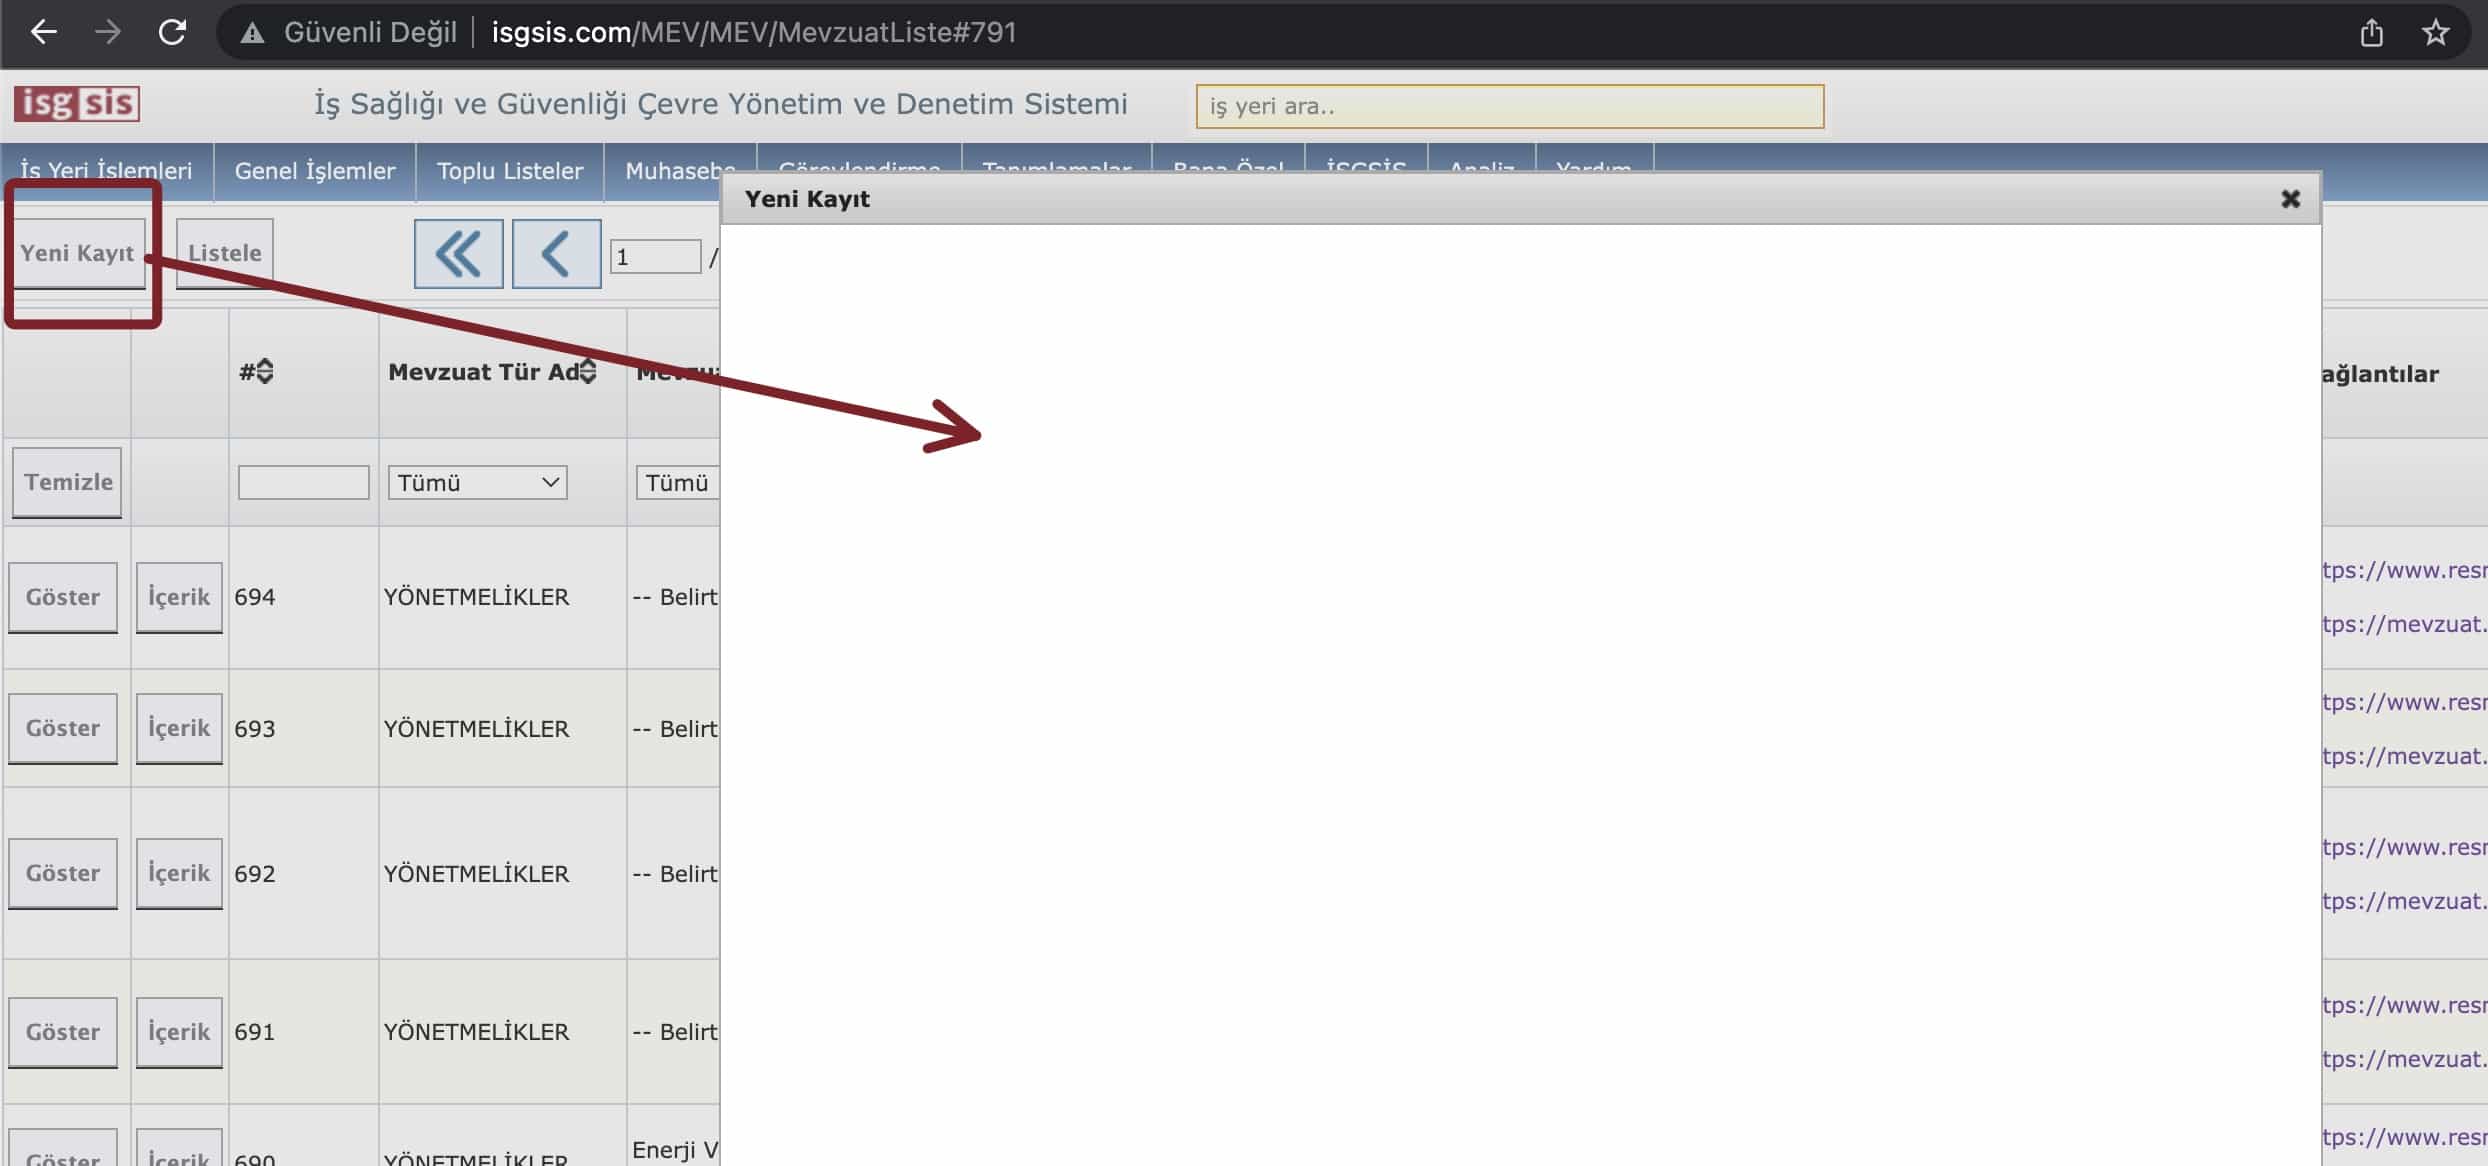
Task: Click the Güvenli Değil warning icon
Action: 253,33
